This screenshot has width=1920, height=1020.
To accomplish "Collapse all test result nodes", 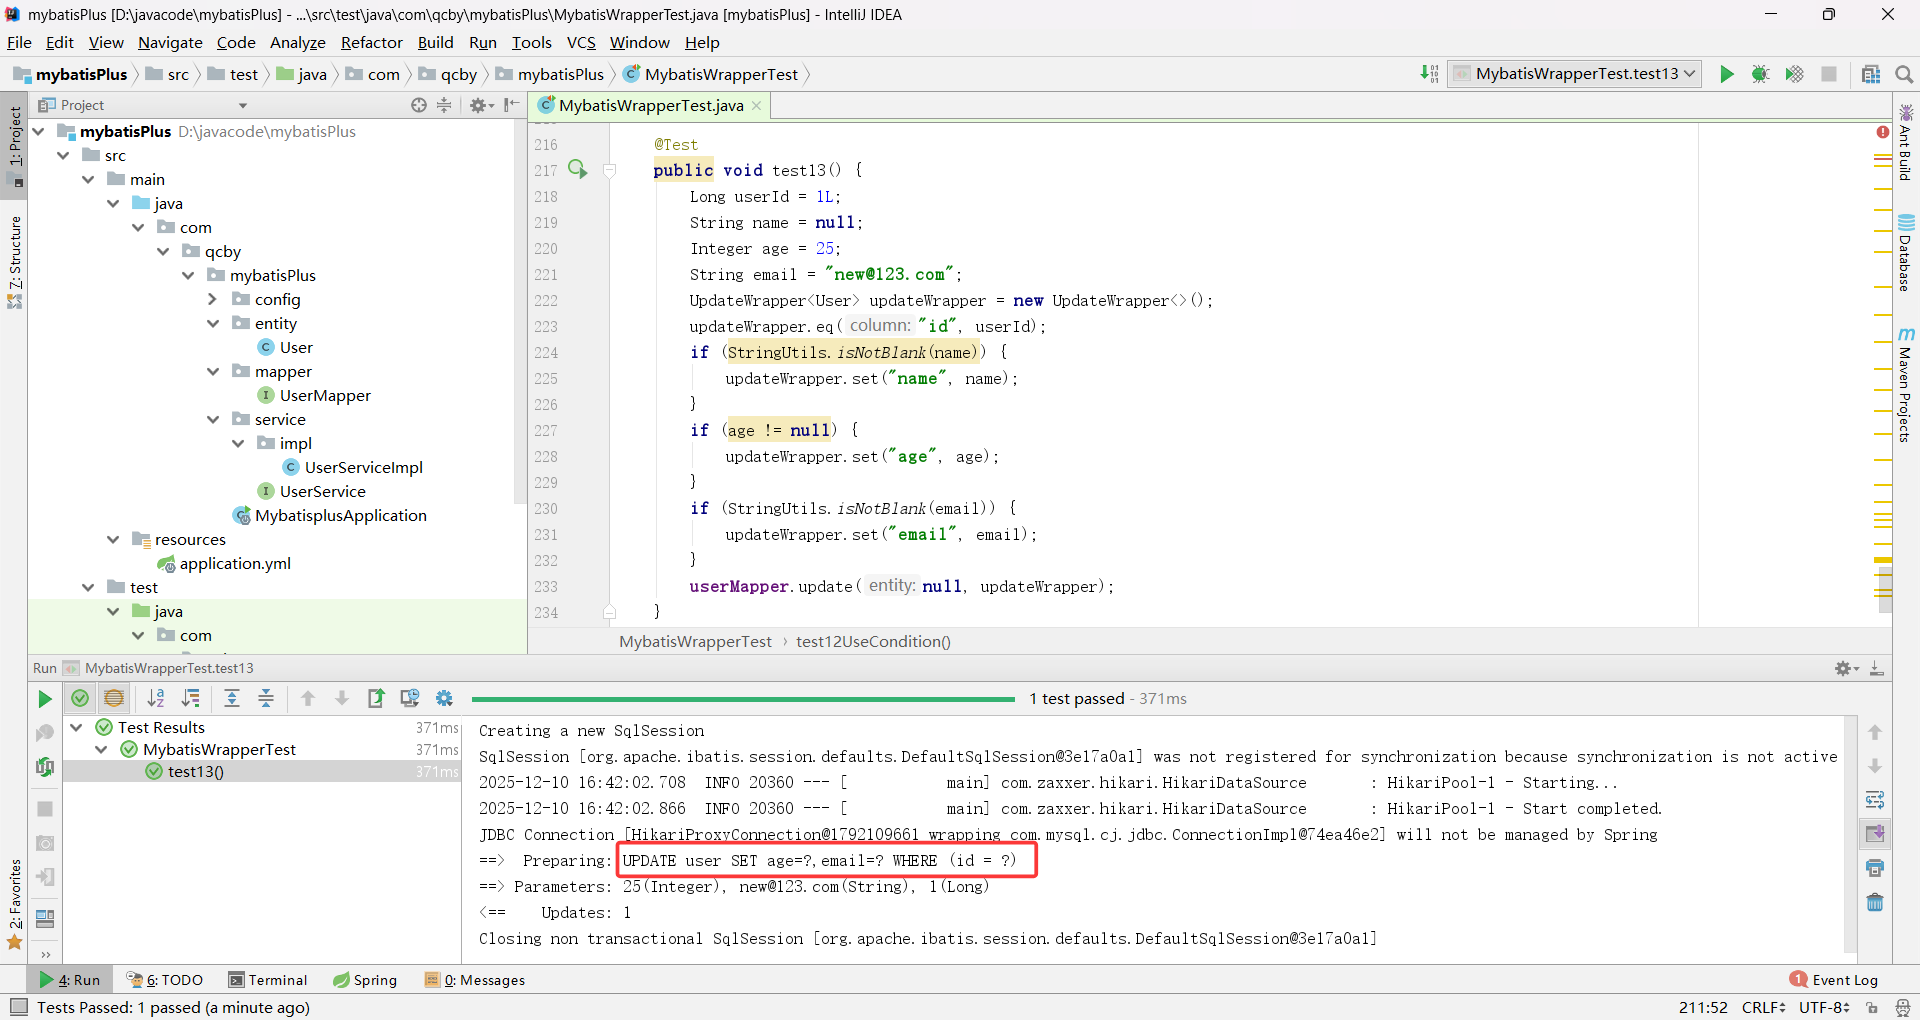I will (266, 699).
